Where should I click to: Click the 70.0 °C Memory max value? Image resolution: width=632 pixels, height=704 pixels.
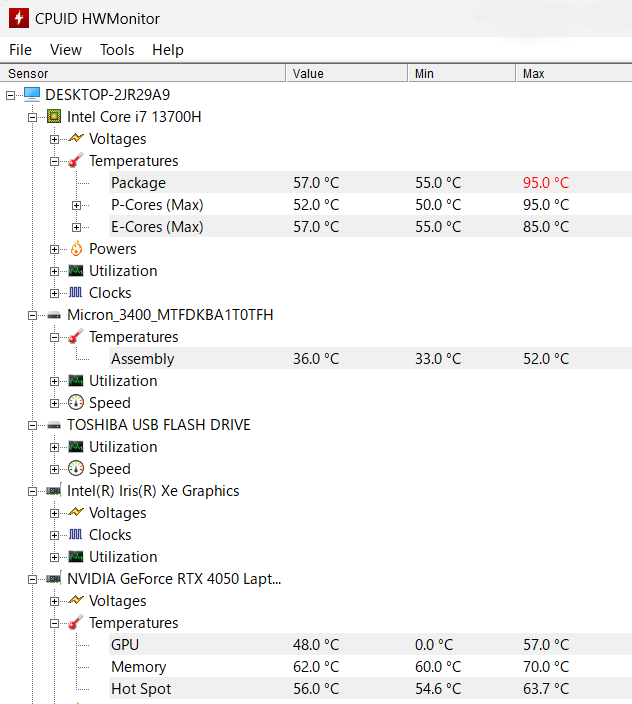(546, 667)
